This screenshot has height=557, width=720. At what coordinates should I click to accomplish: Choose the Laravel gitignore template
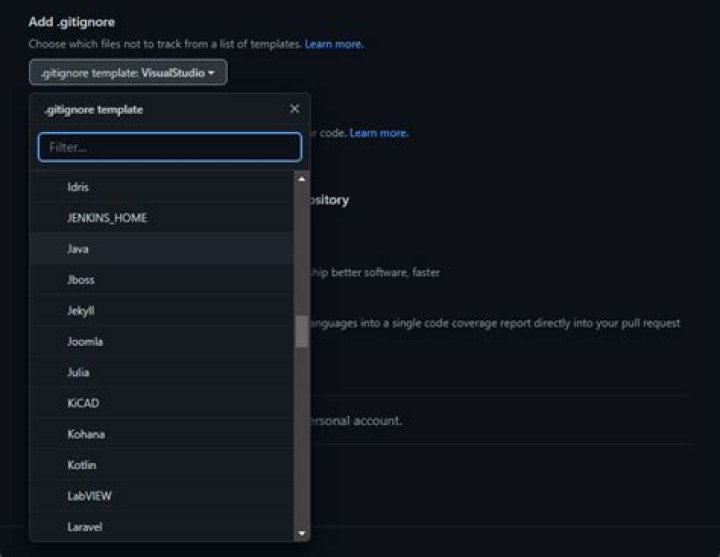click(84, 526)
